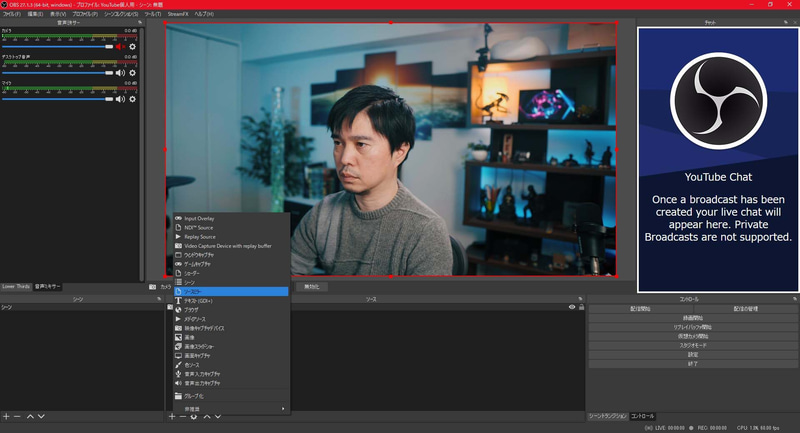Switch to the 音声ミキサー tab
Viewport: 800px width, 433px height.
[x=47, y=287]
